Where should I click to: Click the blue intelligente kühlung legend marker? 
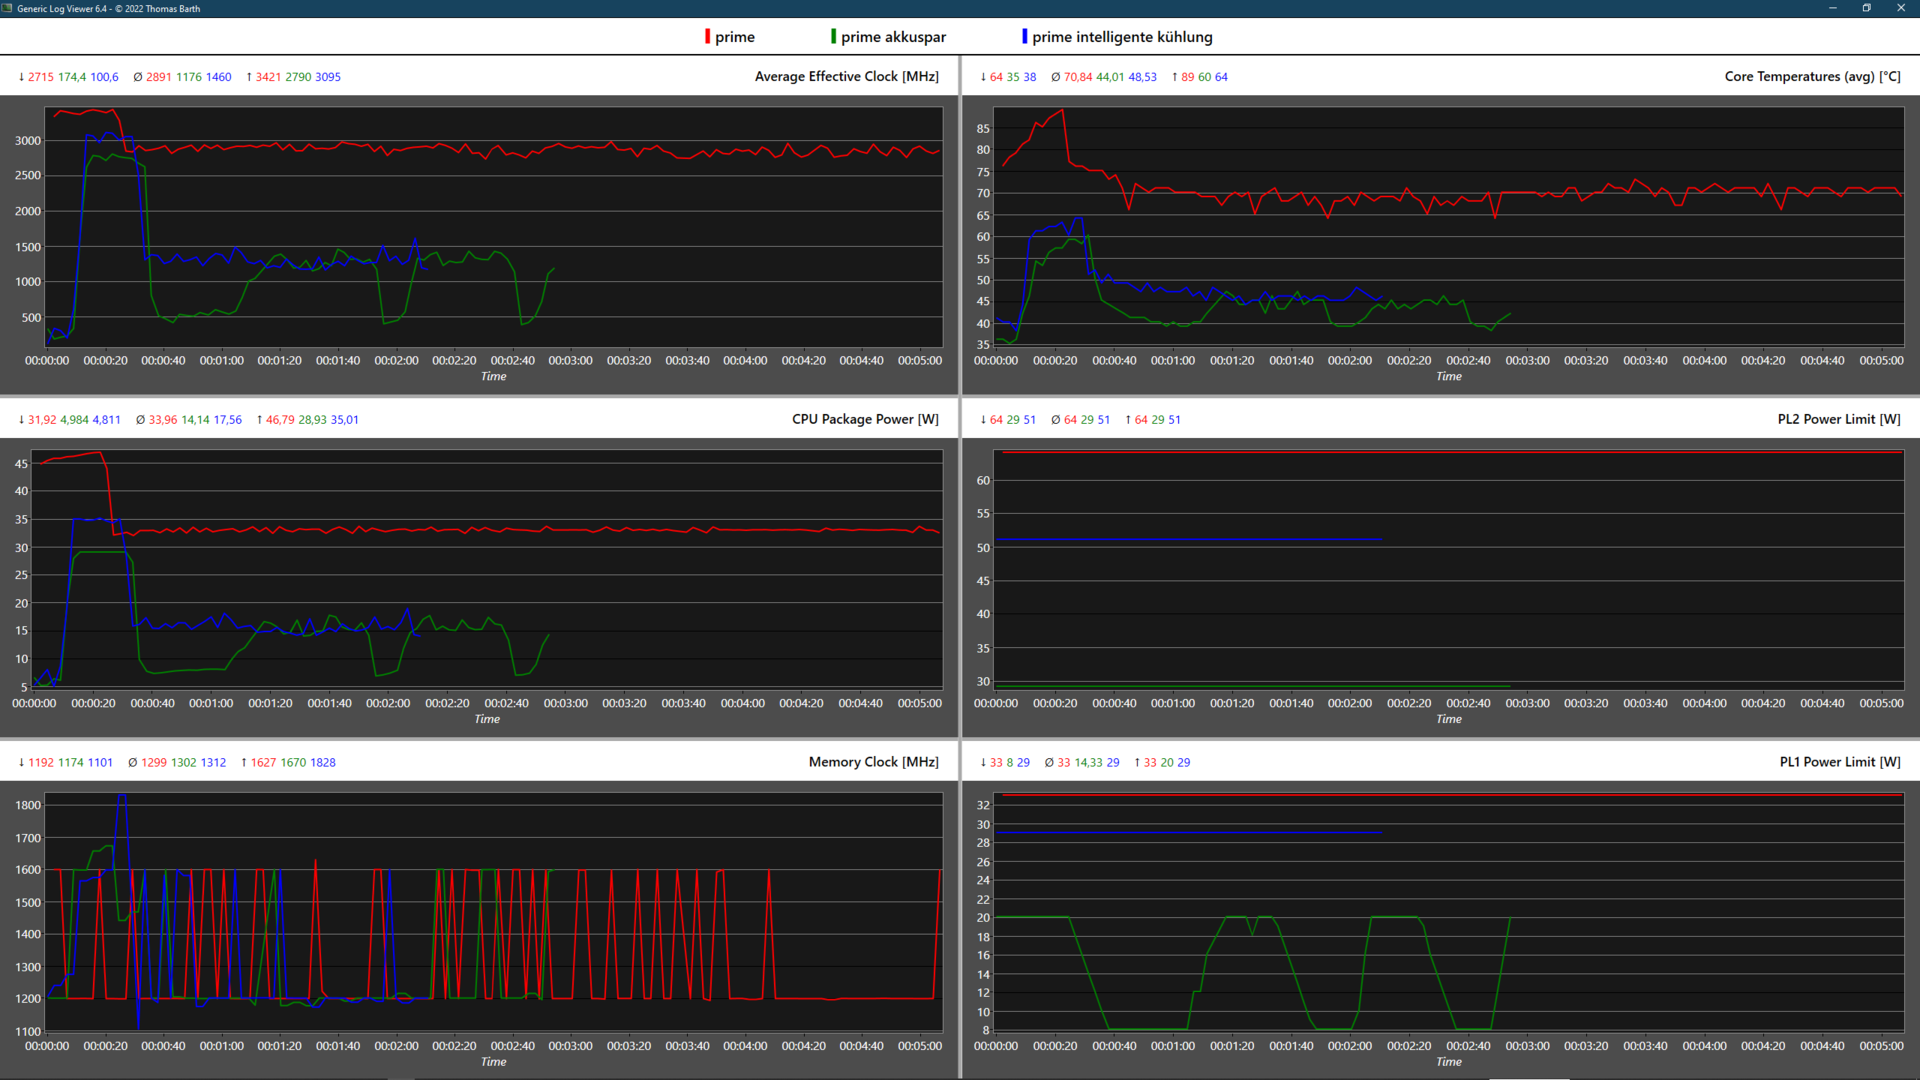(x=1024, y=37)
